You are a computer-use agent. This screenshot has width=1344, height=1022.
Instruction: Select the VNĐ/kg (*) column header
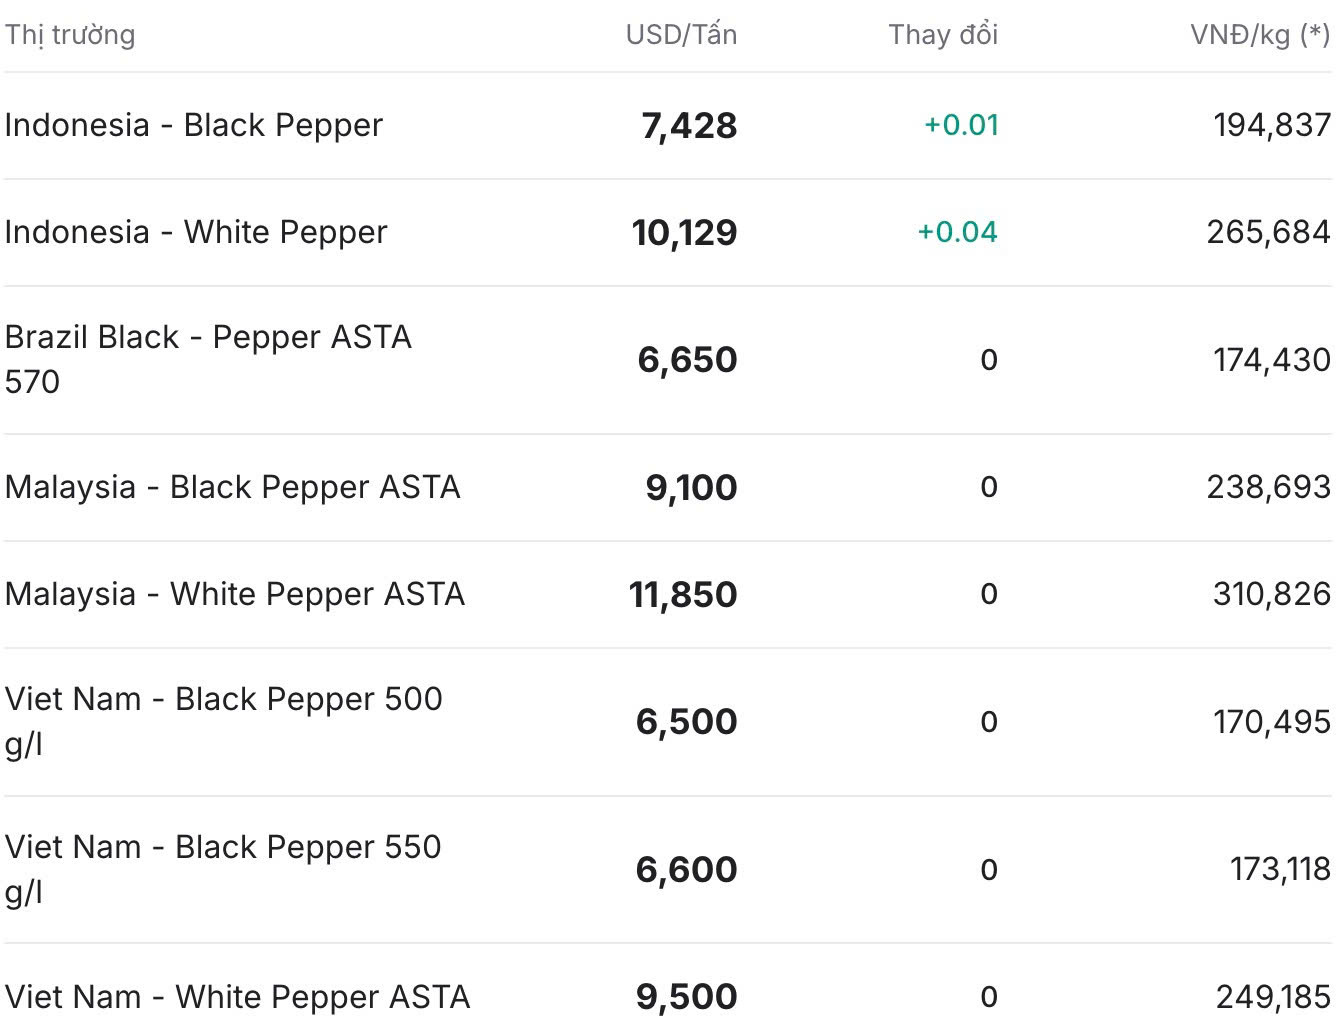pos(1260,35)
